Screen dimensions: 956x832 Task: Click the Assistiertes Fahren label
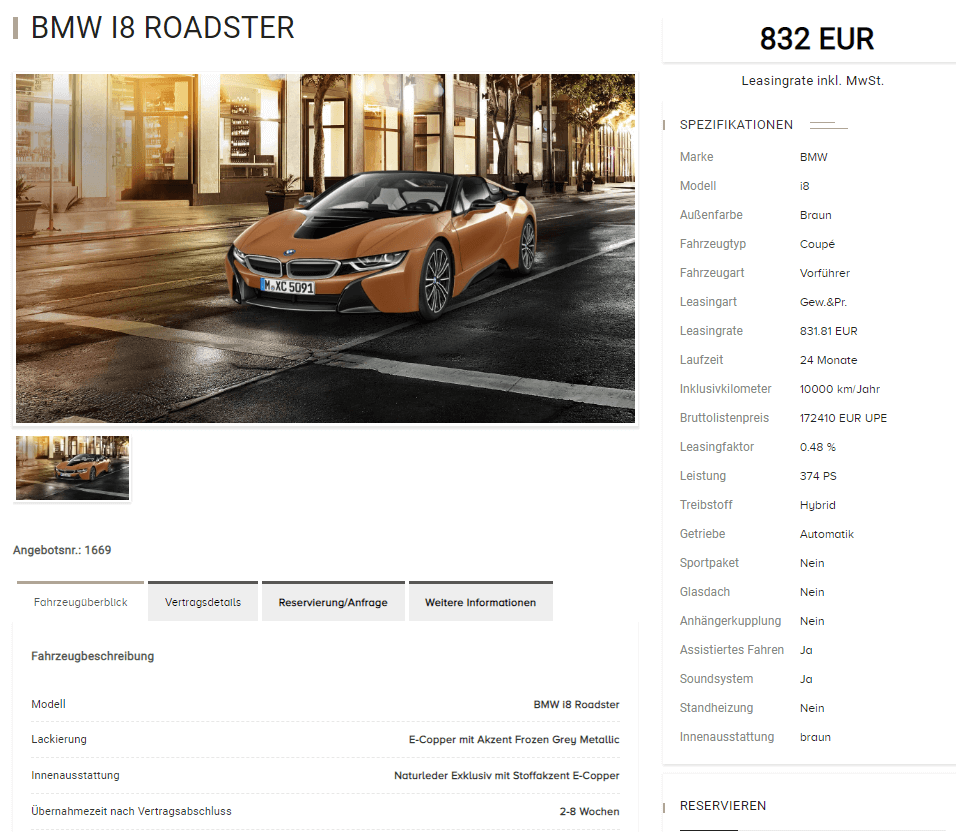(732, 650)
